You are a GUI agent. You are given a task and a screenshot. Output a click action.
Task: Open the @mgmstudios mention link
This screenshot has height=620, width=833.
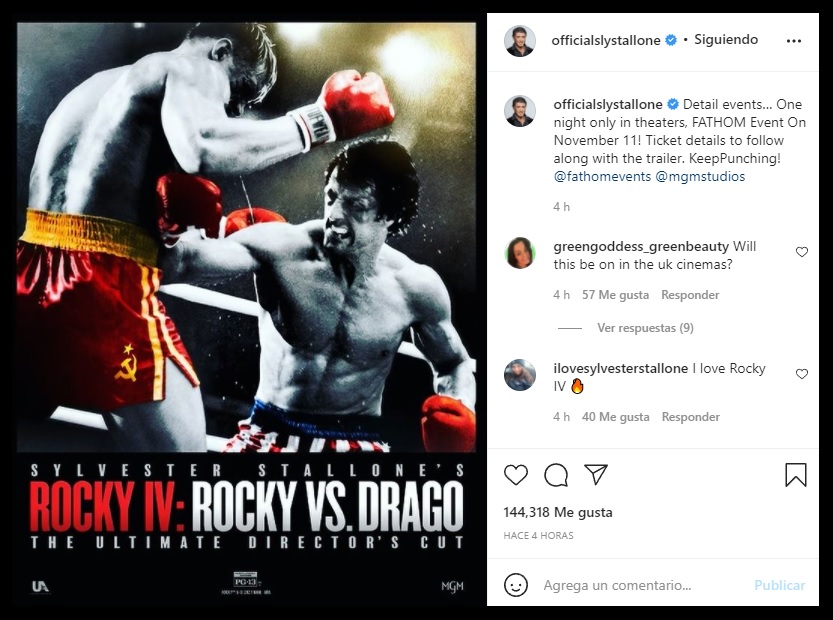[700, 176]
